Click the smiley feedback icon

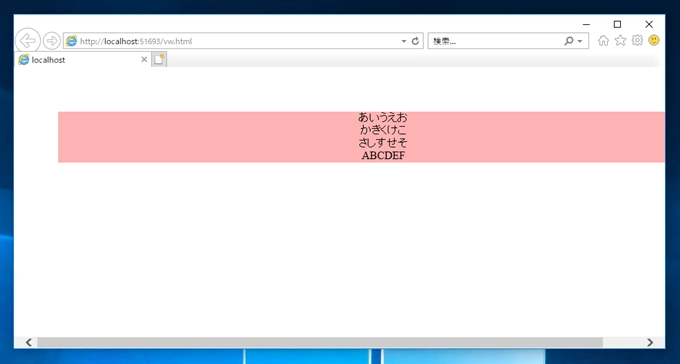[654, 40]
